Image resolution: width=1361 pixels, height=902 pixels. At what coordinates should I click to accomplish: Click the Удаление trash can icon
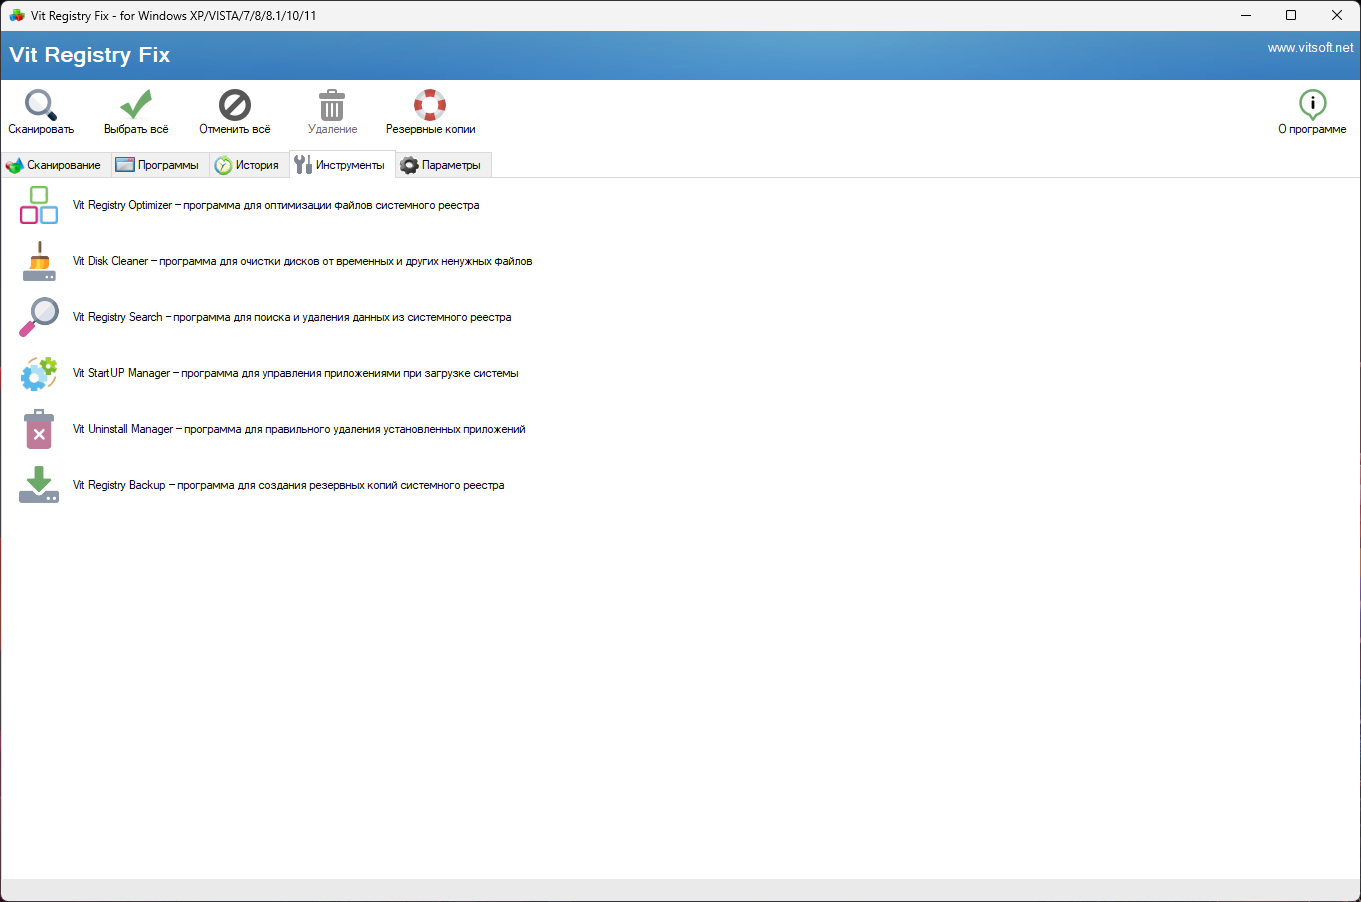click(x=332, y=105)
